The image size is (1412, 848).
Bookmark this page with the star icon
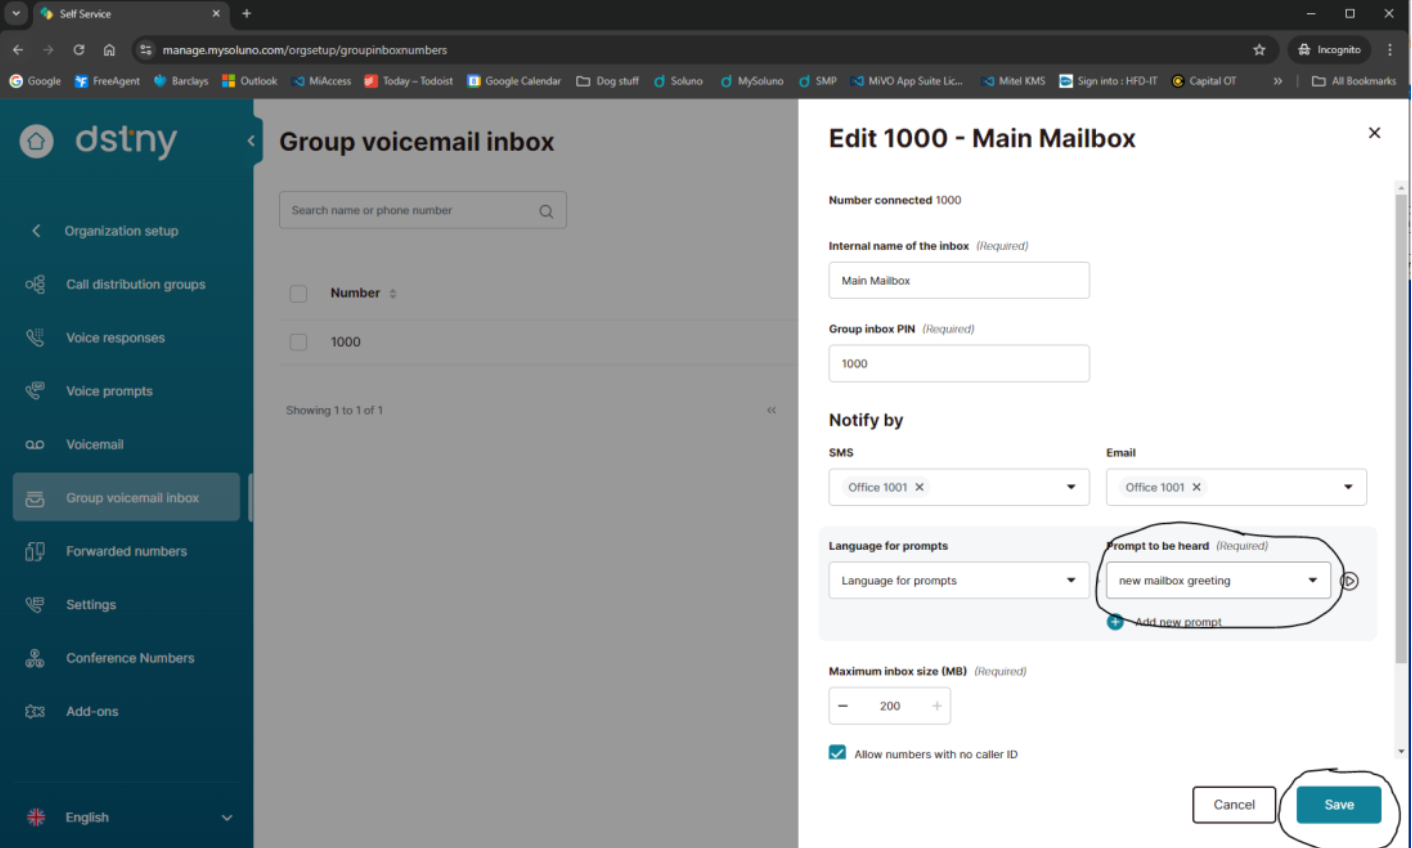click(x=1259, y=49)
